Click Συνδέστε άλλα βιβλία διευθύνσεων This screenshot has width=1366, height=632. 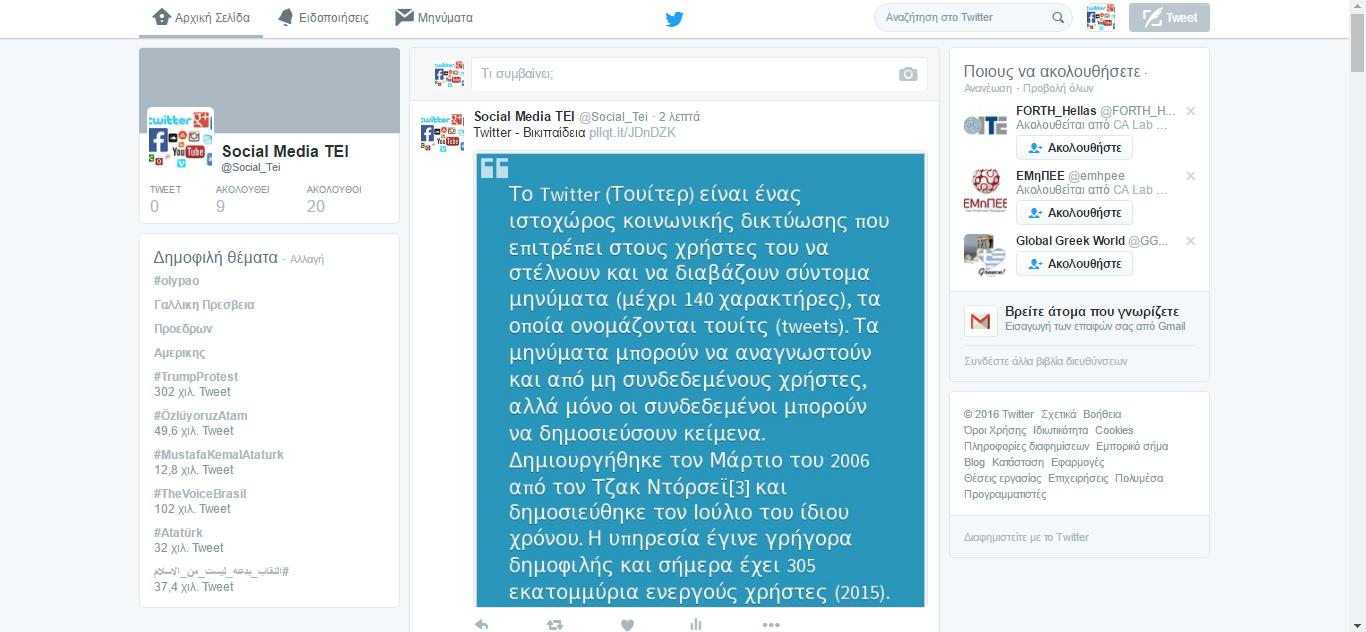[x=1045, y=361]
